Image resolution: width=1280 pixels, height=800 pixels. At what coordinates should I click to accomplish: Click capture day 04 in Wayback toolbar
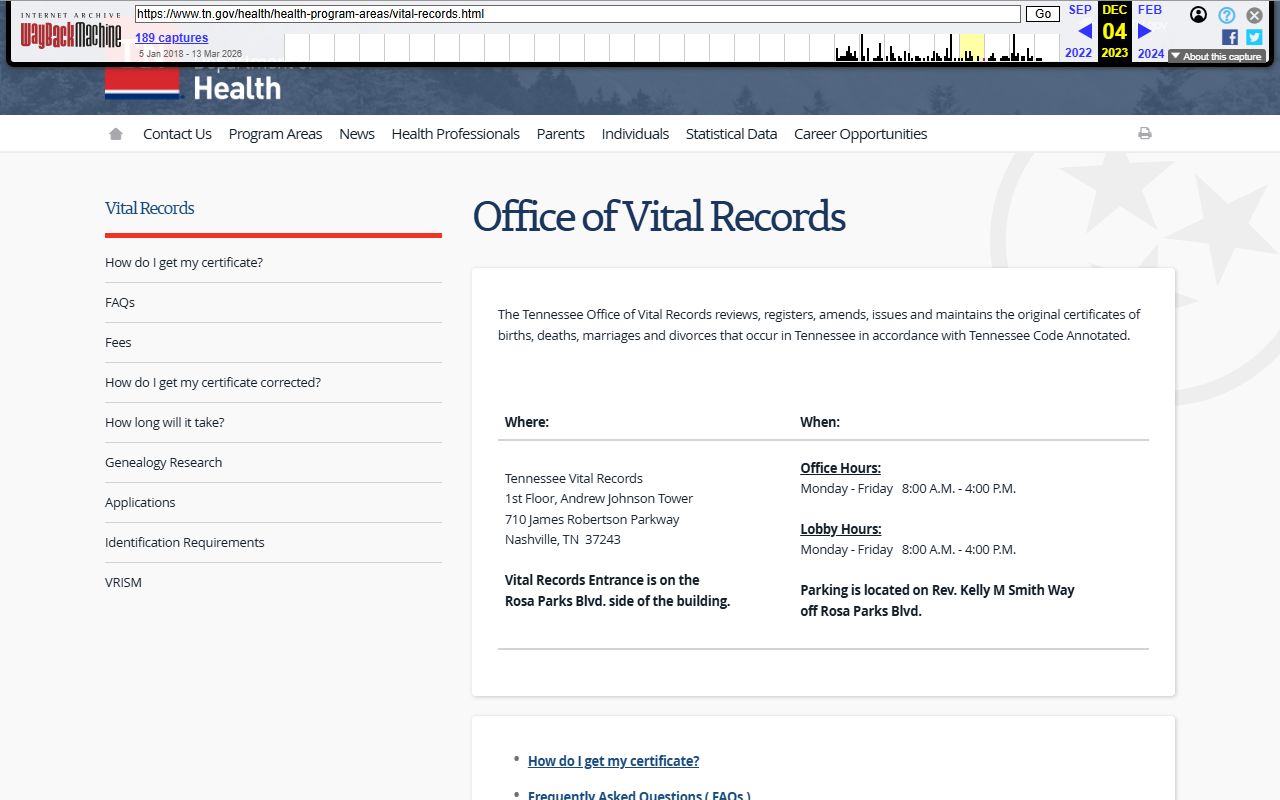point(1115,31)
